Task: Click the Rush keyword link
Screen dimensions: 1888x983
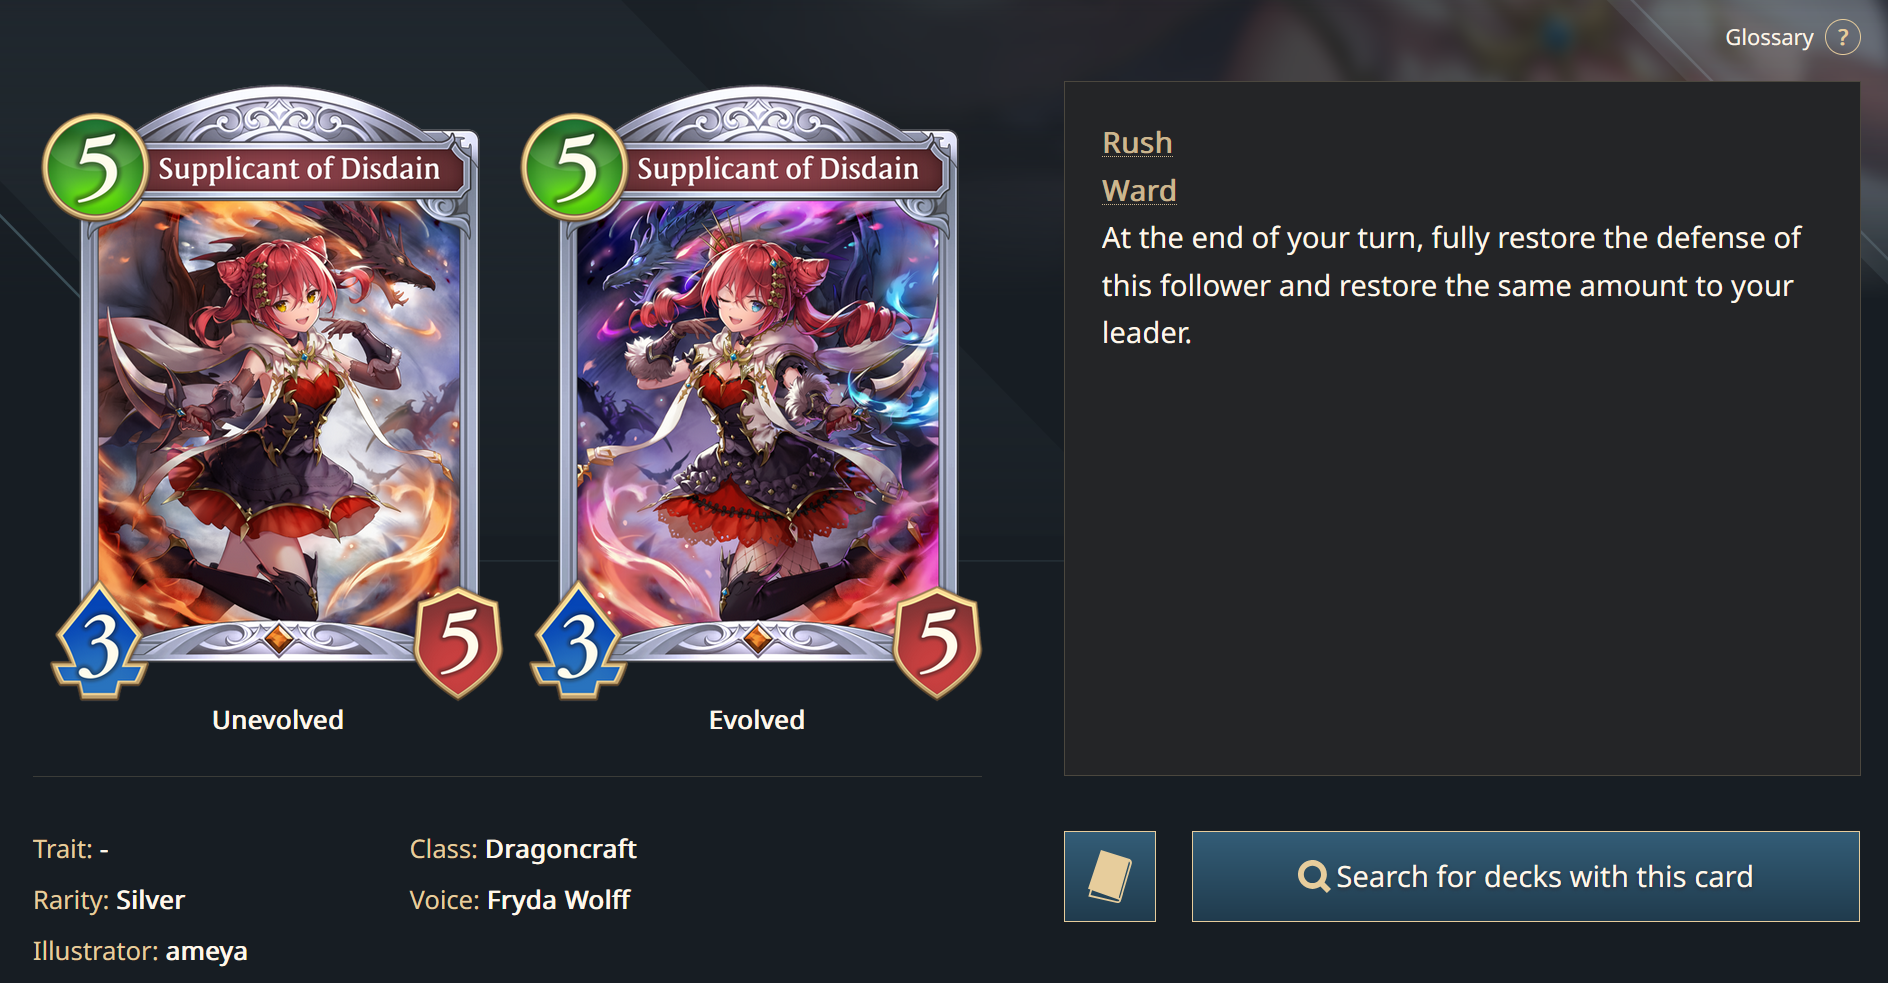Action: (x=1137, y=142)
